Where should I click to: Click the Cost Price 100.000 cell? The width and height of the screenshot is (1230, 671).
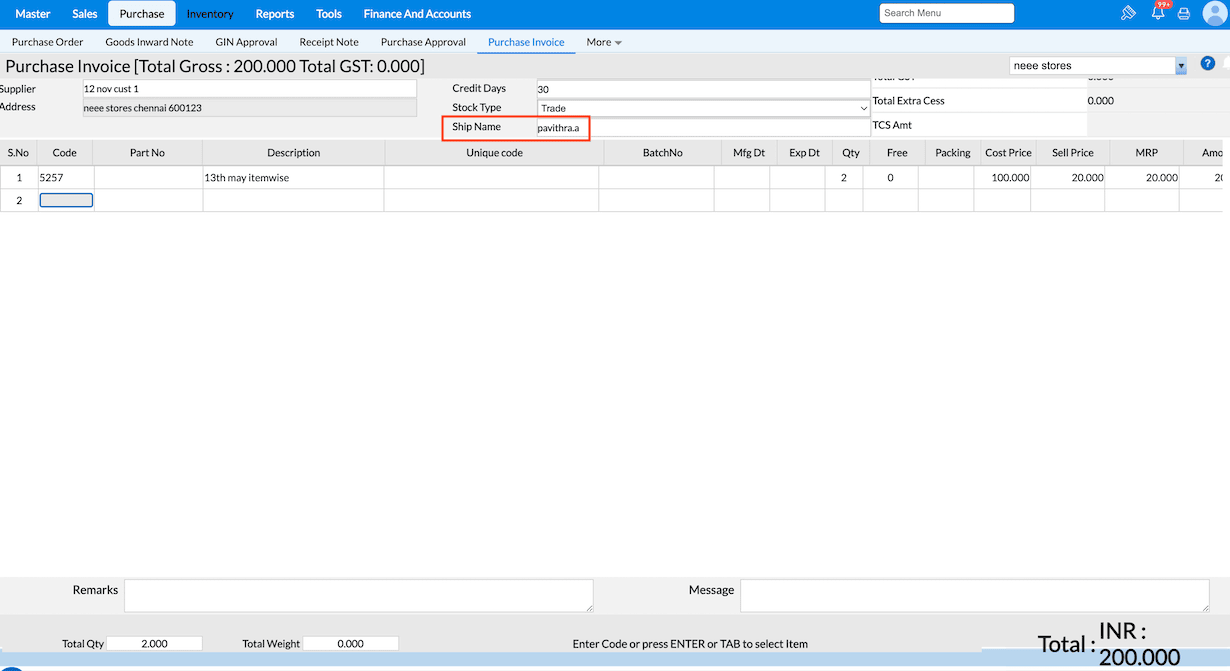point(1002,177)
